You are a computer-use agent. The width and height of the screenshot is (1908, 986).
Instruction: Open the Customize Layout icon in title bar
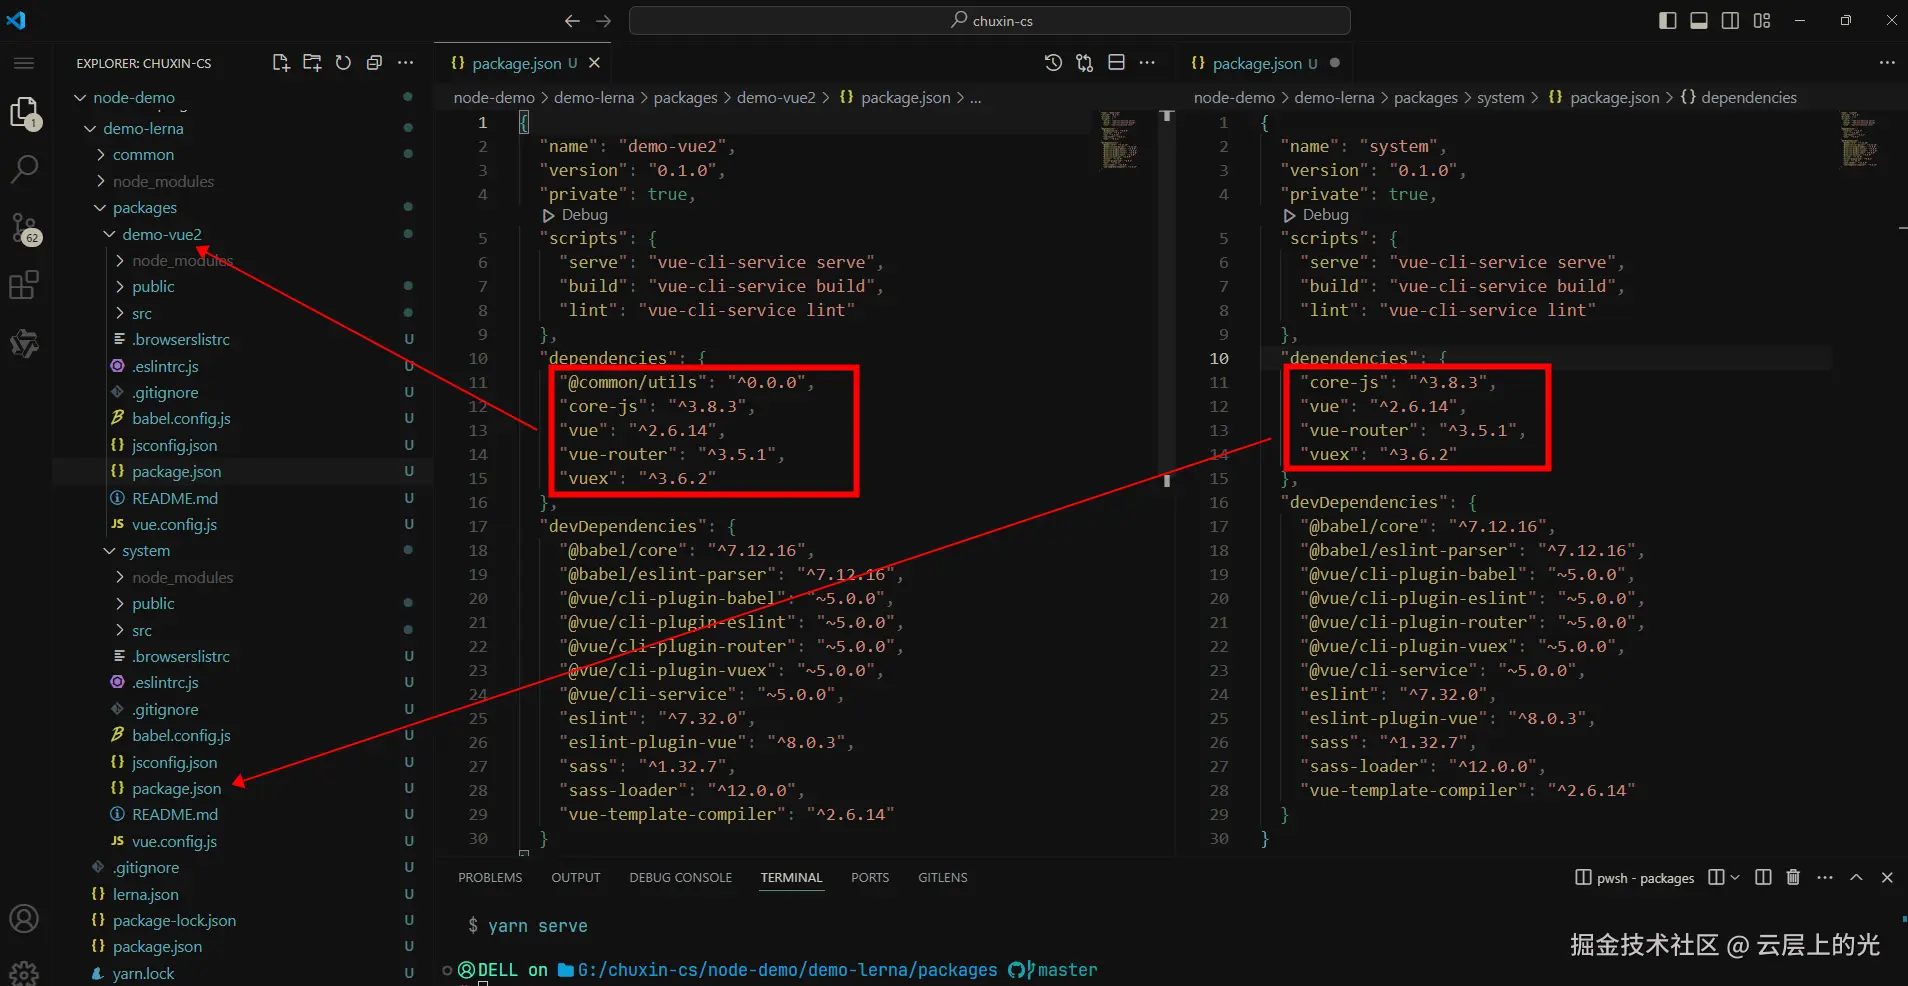tap(1762, 21)
